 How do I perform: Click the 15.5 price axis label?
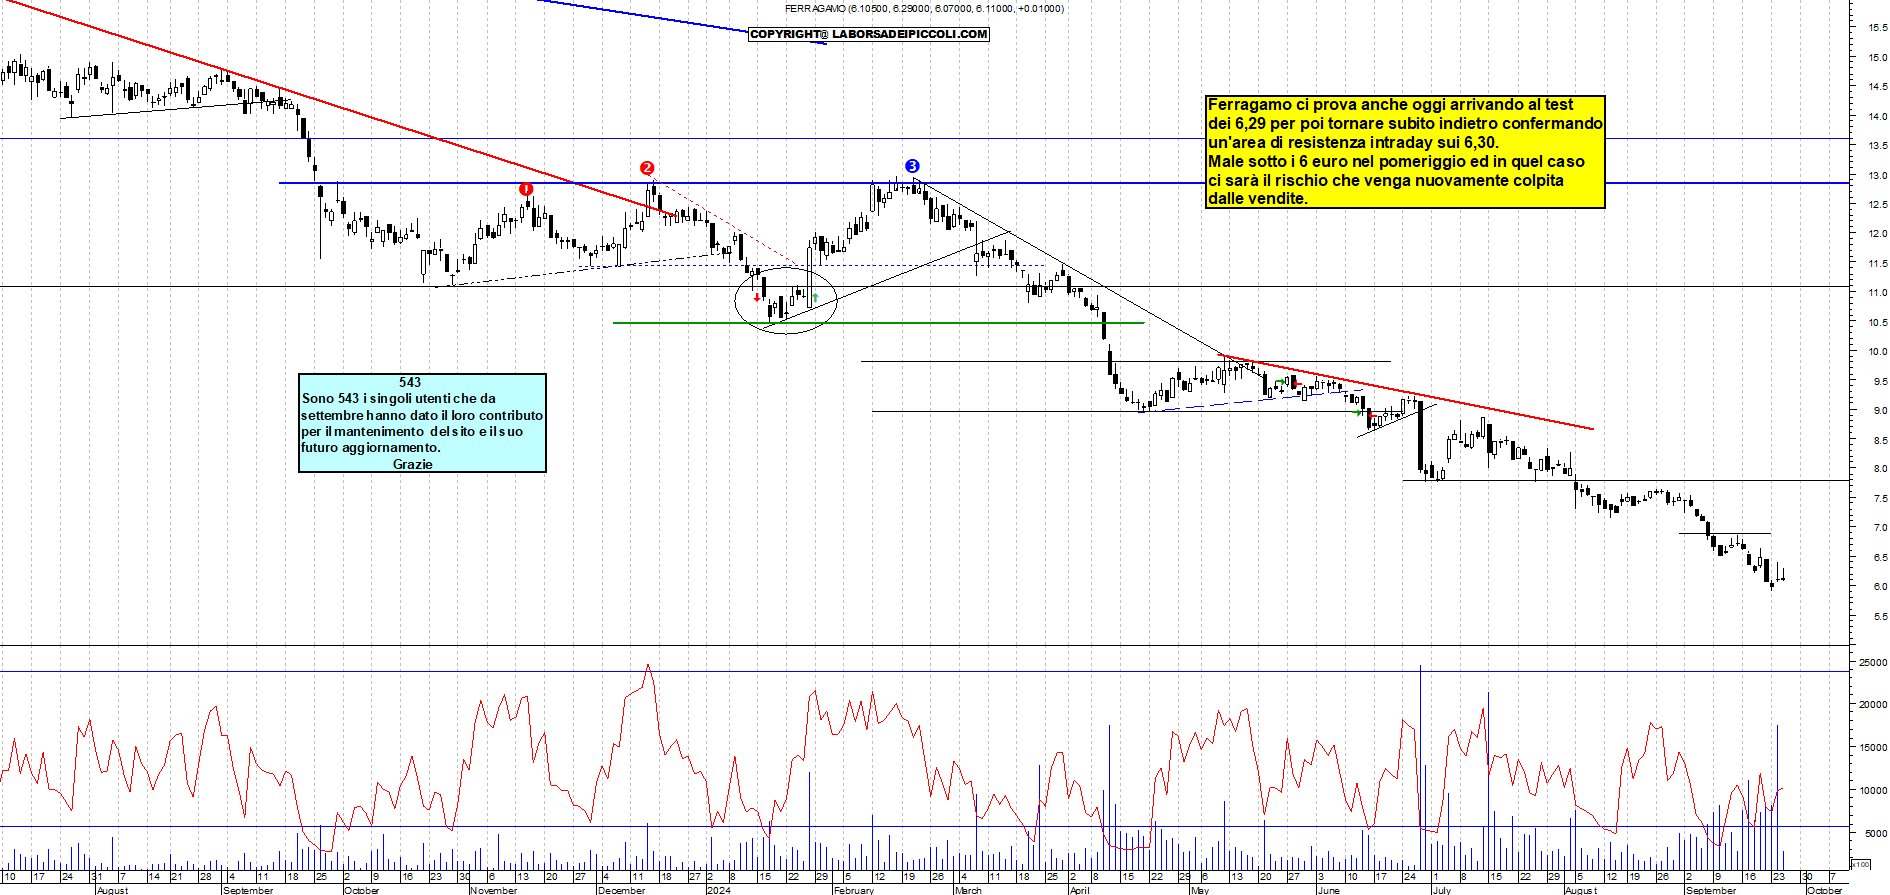tap(1877, 28)
